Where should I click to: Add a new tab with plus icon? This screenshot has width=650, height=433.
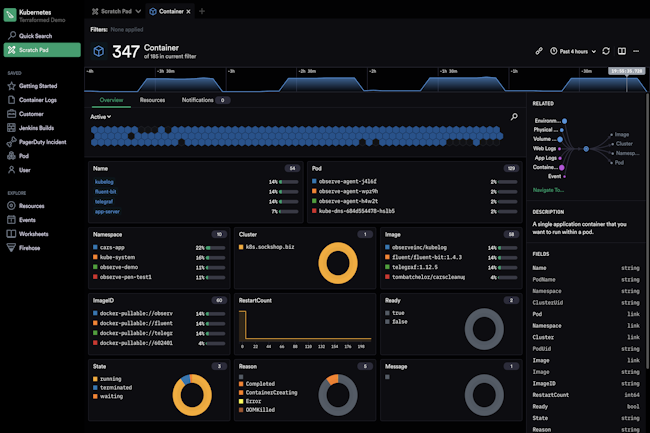click(x=201, y=11)
